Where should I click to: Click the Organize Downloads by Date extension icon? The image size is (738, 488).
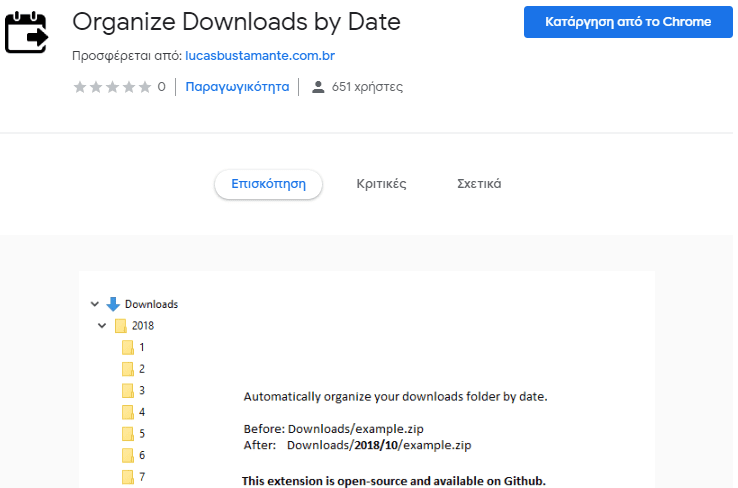27,32
